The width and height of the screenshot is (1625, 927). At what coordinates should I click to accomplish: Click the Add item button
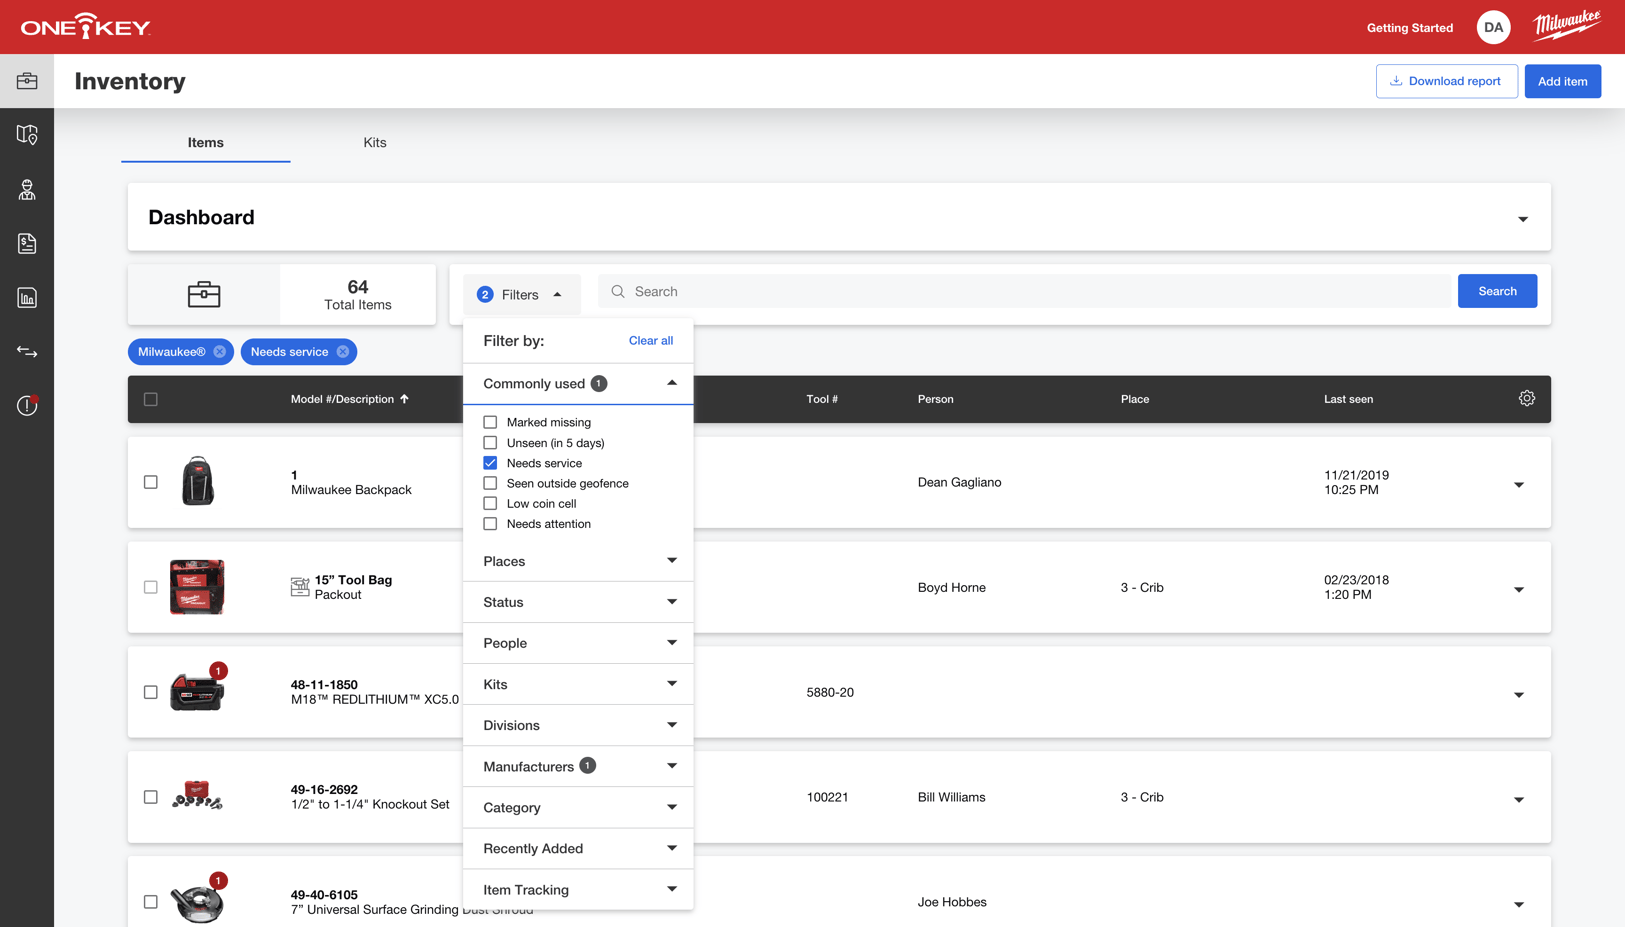pyautogui.click(x=1562, y=81)
